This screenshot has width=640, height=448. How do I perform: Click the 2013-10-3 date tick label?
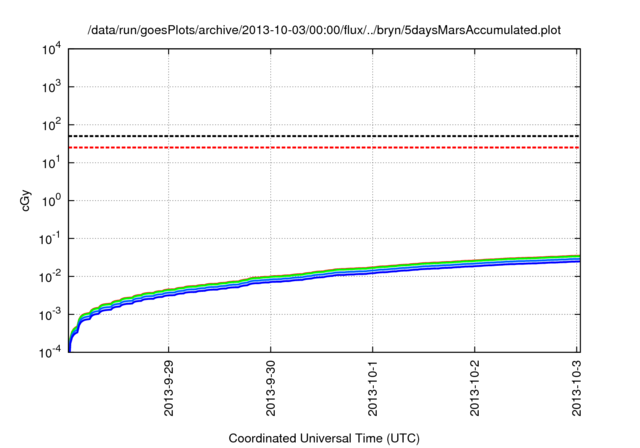point(576,388)
